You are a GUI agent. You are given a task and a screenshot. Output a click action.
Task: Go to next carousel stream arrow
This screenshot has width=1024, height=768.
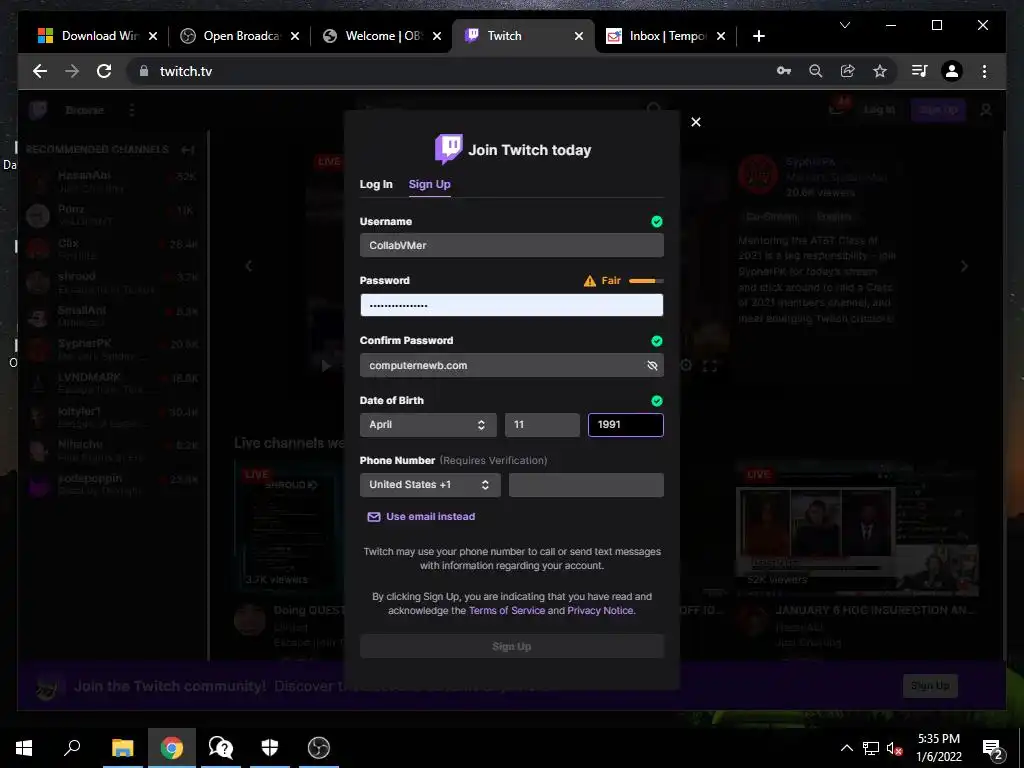(964, 266)
